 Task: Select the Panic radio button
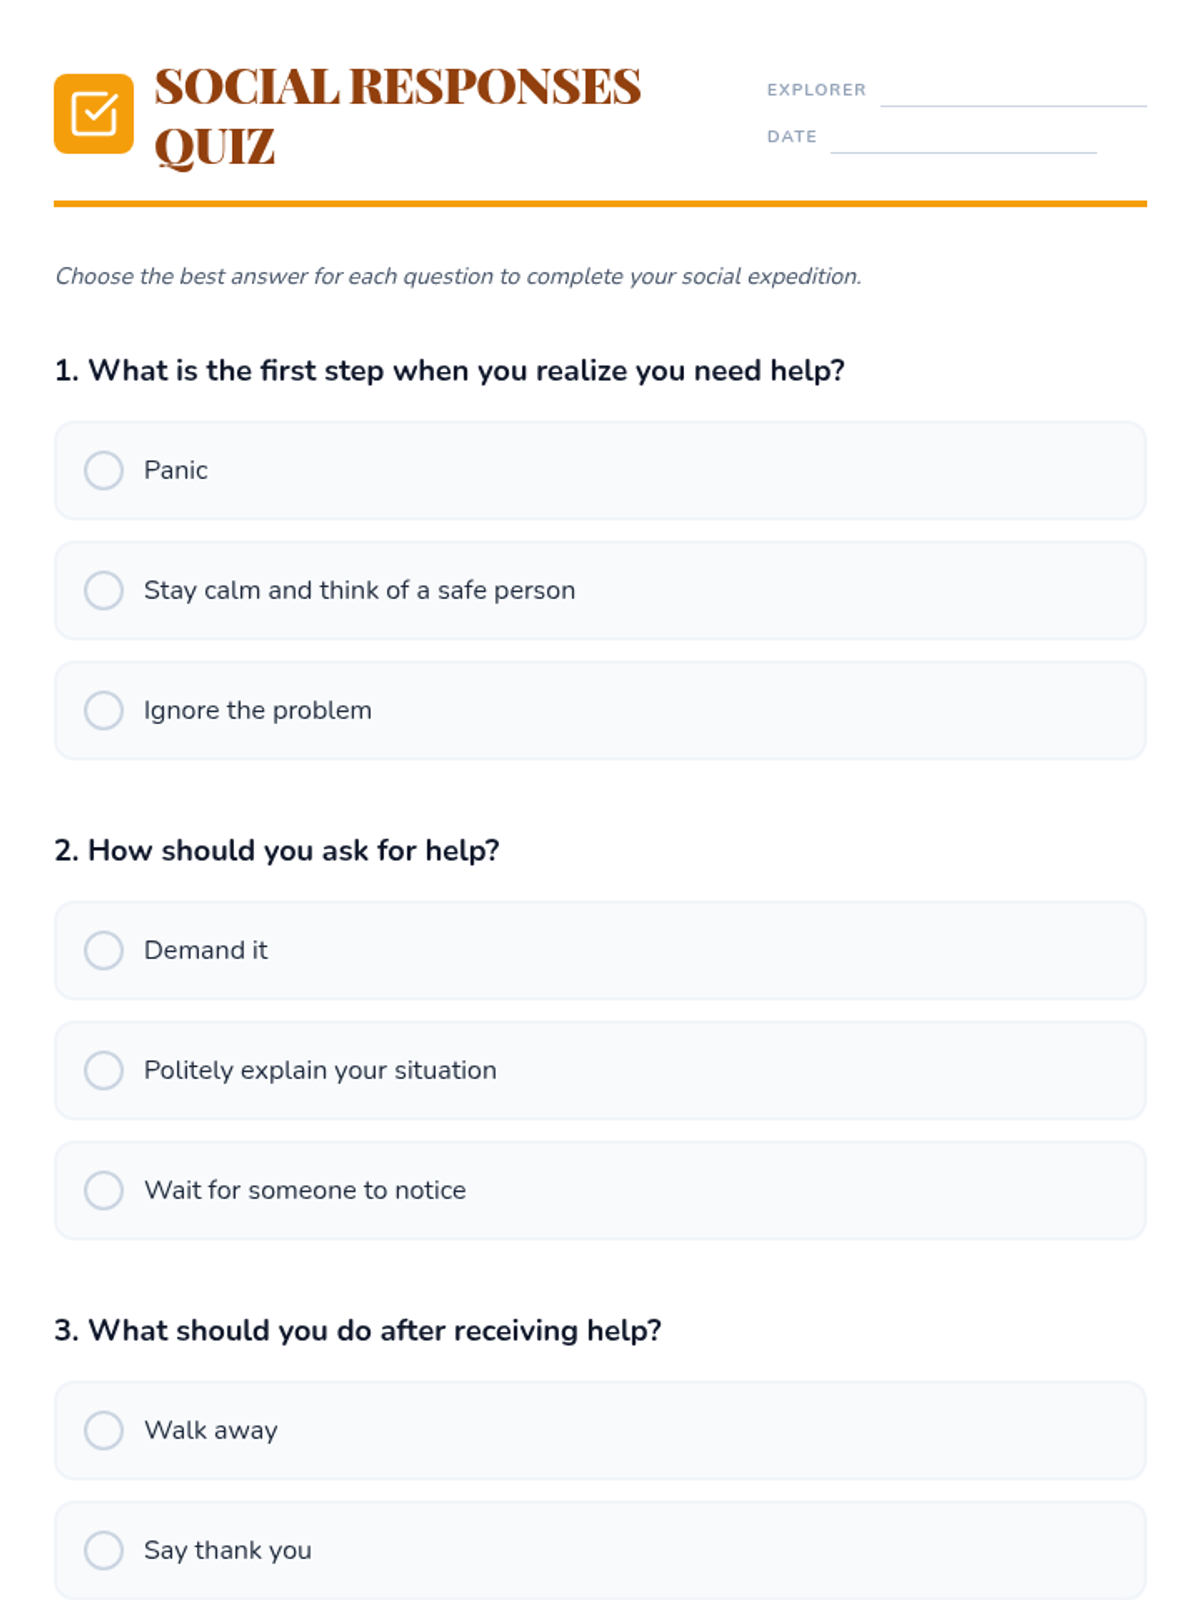(x=104, y=470)
